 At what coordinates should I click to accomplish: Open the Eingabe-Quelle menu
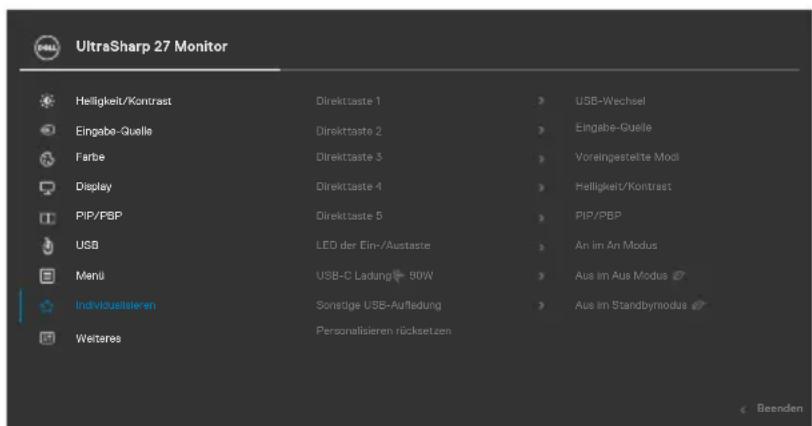113,131
